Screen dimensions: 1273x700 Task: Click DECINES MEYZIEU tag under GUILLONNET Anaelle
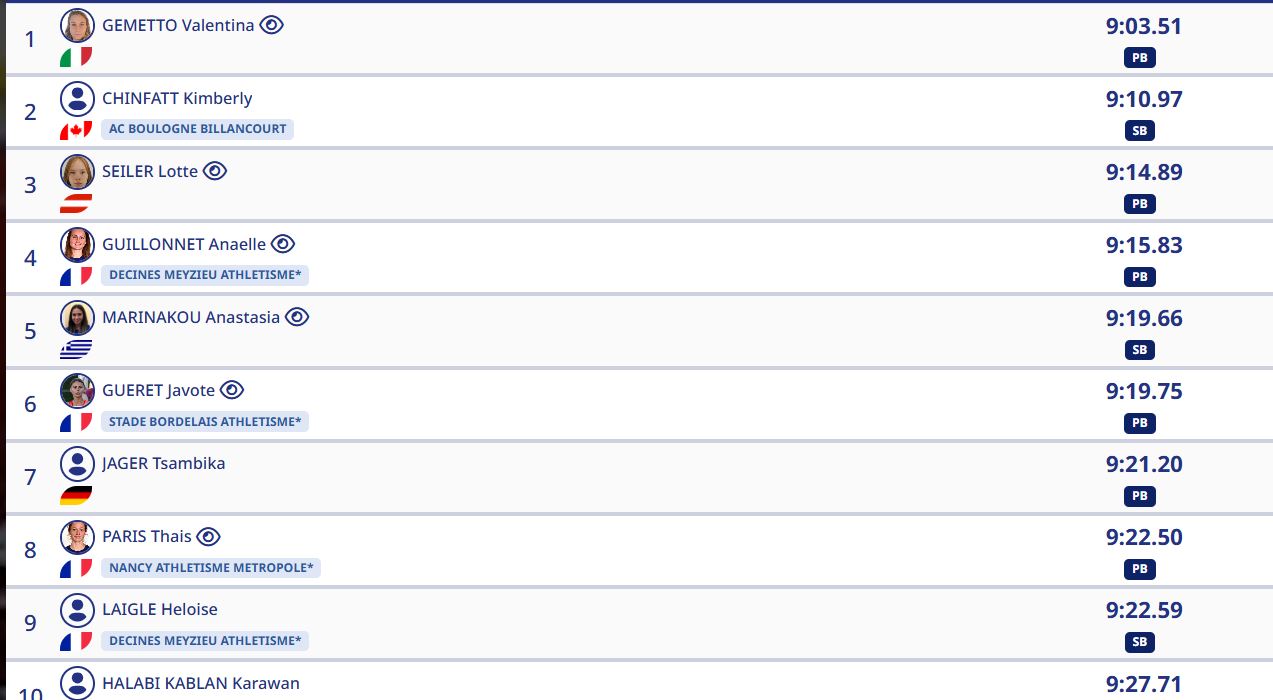pyautogui.click(x=205, y=276)
